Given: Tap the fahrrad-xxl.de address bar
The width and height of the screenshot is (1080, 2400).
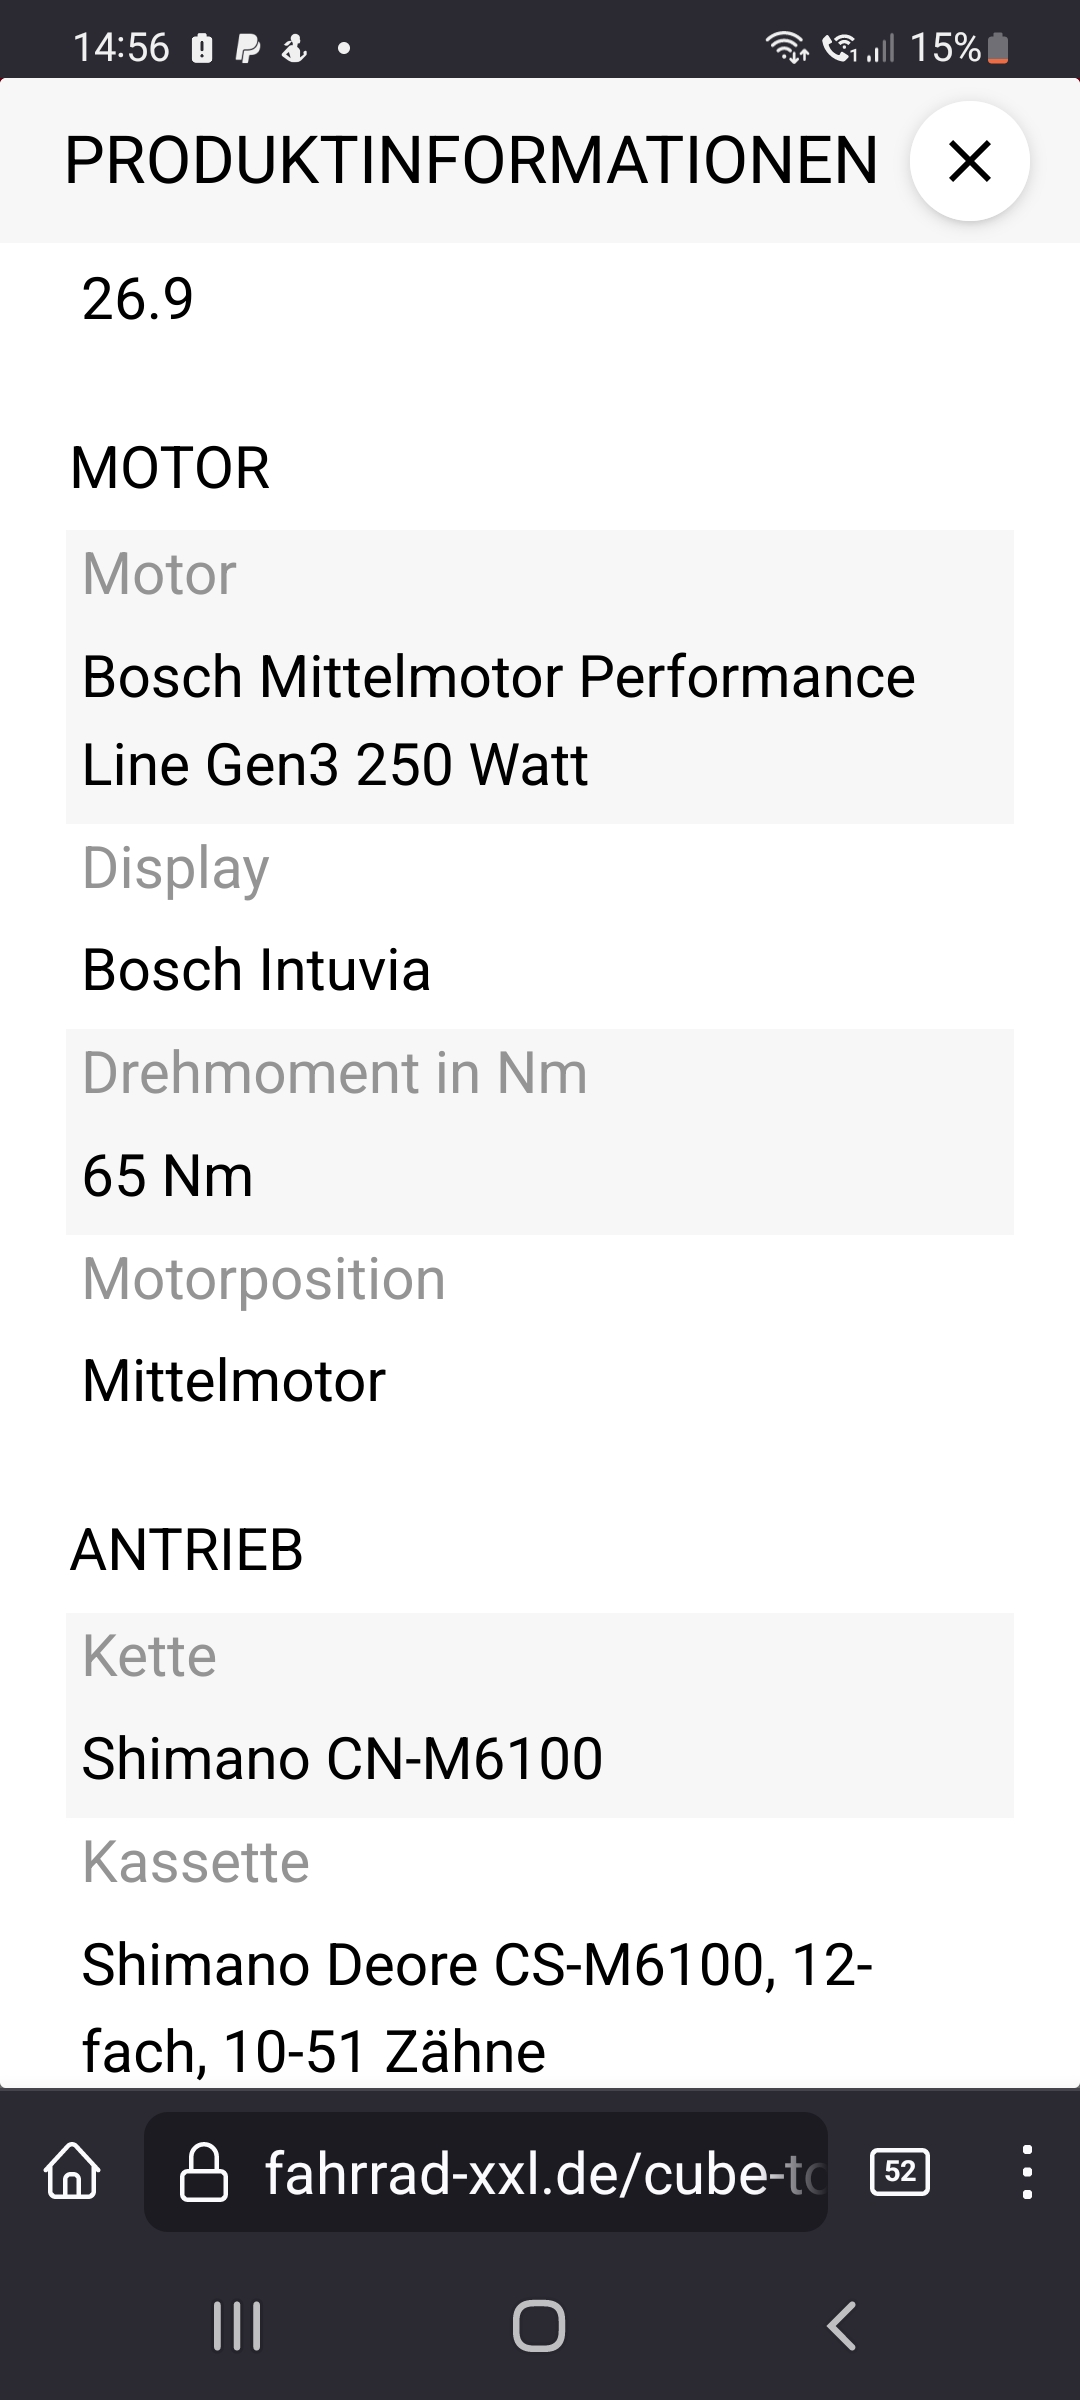Looking at the screenshot, I should (540, 2172).
